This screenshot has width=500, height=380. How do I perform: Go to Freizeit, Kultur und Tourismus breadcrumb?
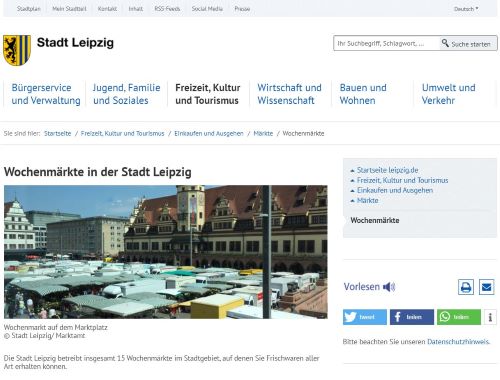(122, 133)
